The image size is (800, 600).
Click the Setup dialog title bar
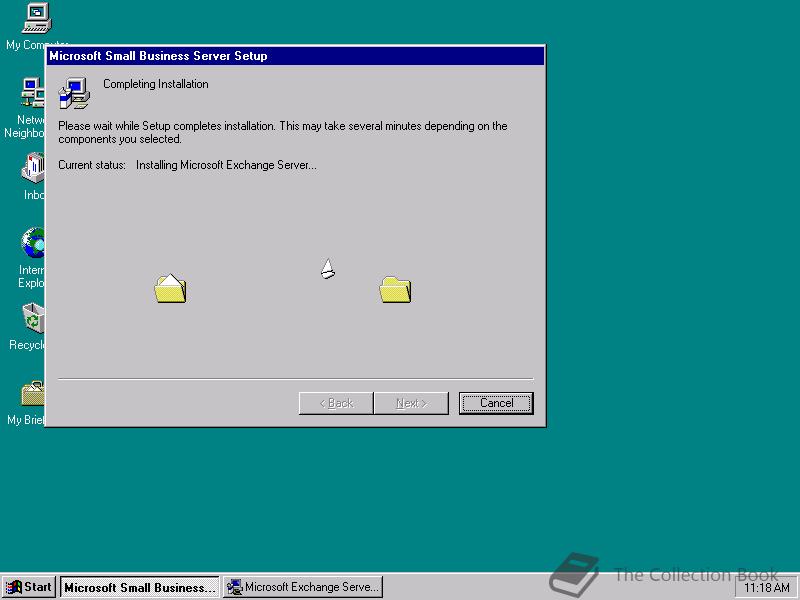point(295,56)
